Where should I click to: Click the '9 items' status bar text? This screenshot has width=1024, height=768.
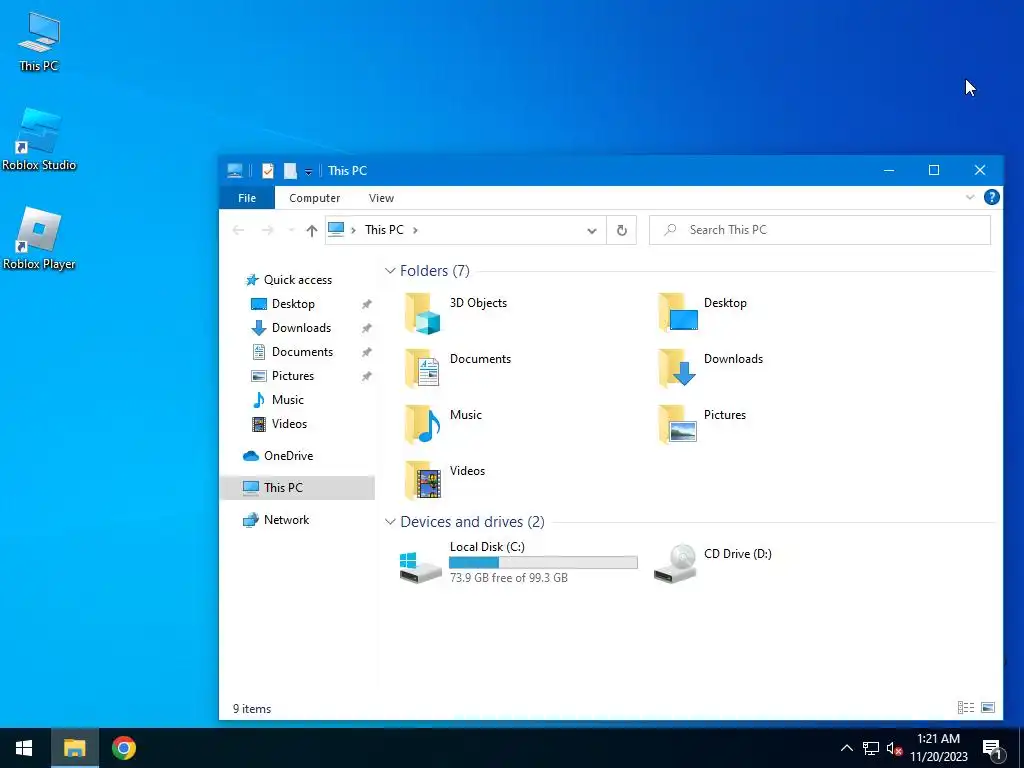coord(252,709)
